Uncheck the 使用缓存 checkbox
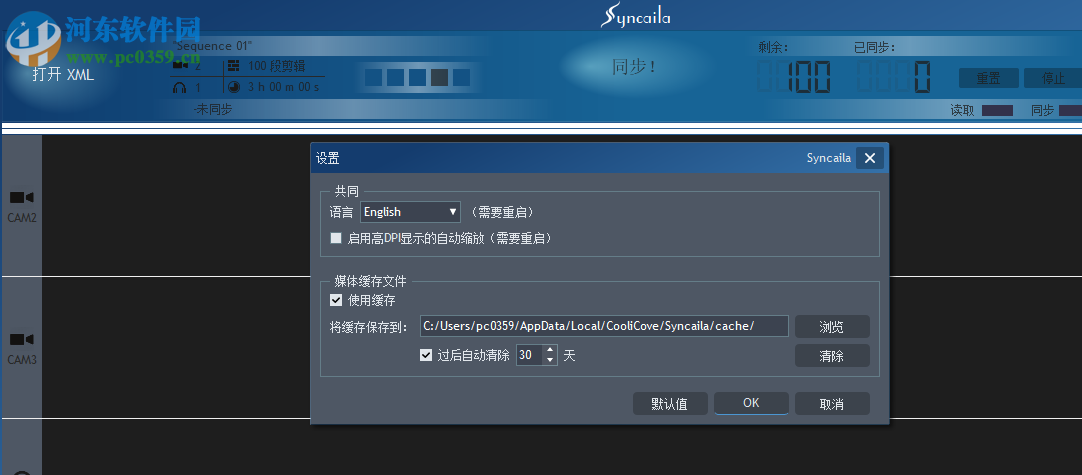Viewport: 1082px width, 475px height. tap(336, 300)
